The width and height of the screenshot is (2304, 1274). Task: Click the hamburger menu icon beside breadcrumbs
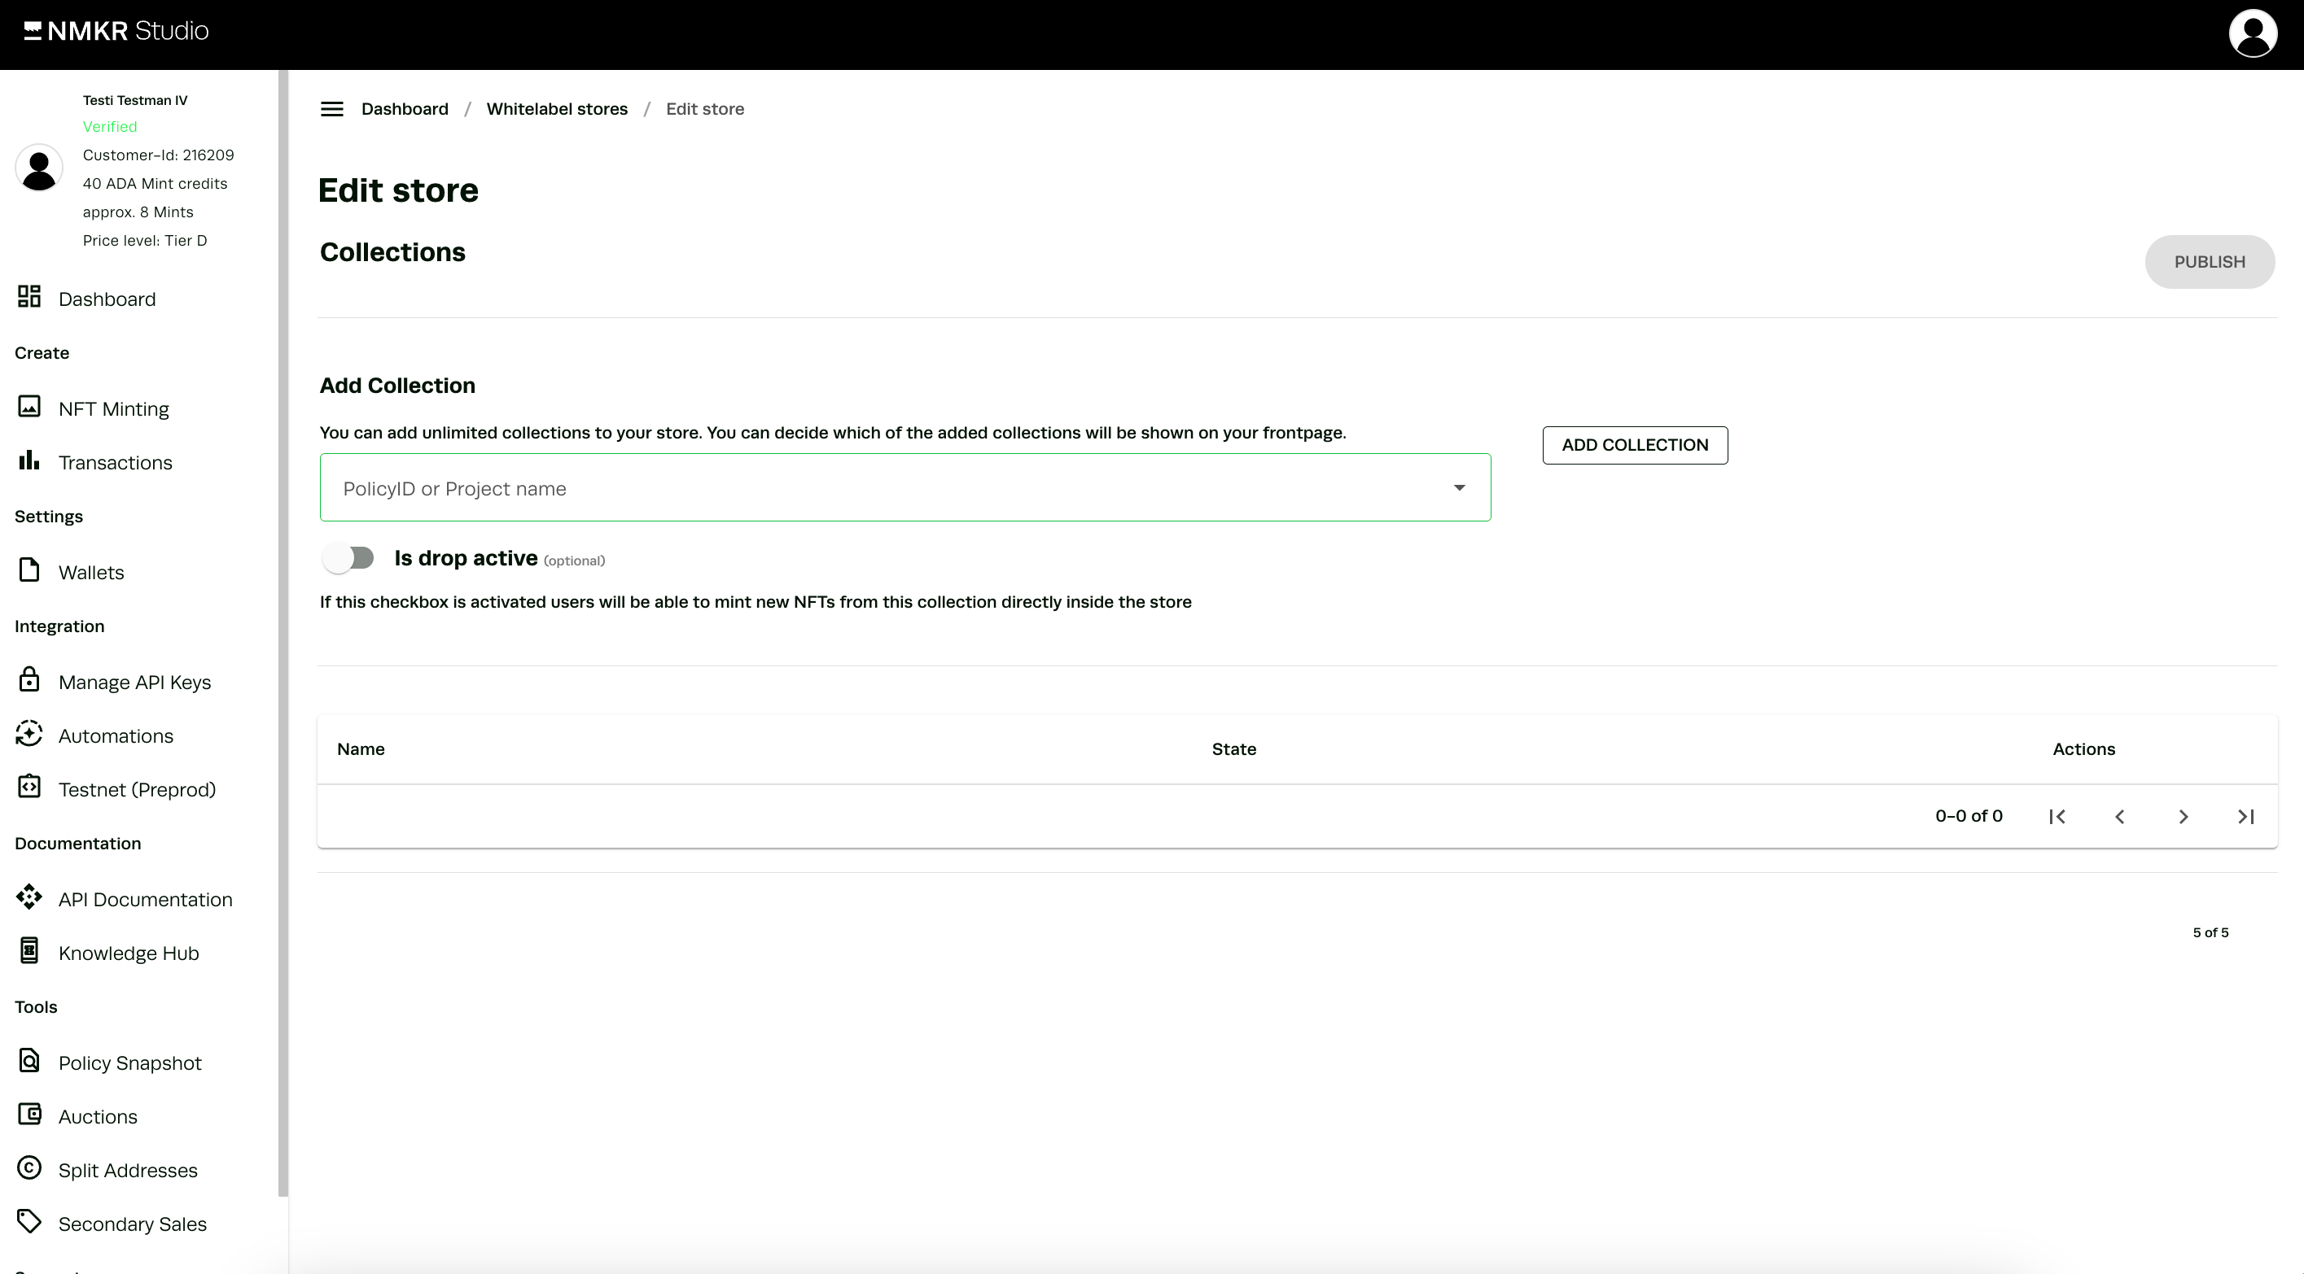tap(332, 109)
